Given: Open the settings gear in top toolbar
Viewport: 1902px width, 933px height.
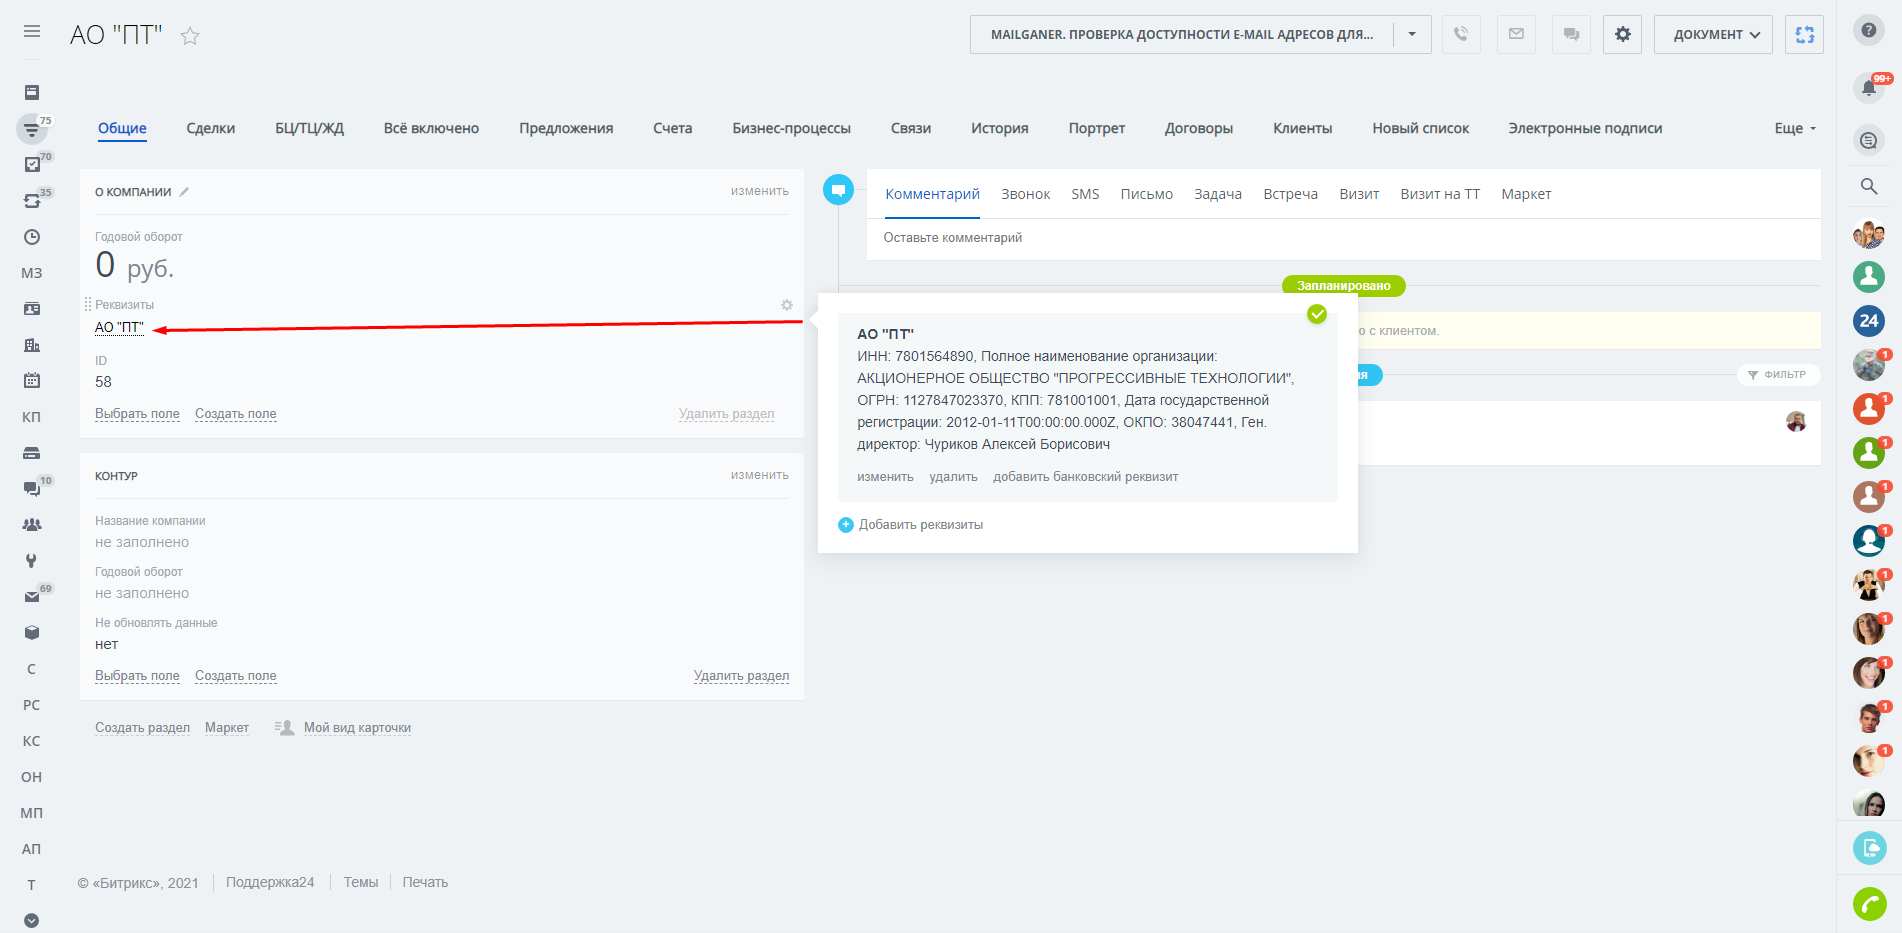Looking at the screenshot, I should click(1622, 34).
